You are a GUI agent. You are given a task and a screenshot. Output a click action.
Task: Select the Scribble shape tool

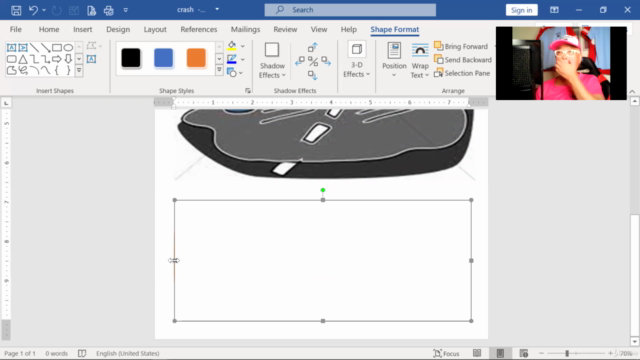click(23, 70)
